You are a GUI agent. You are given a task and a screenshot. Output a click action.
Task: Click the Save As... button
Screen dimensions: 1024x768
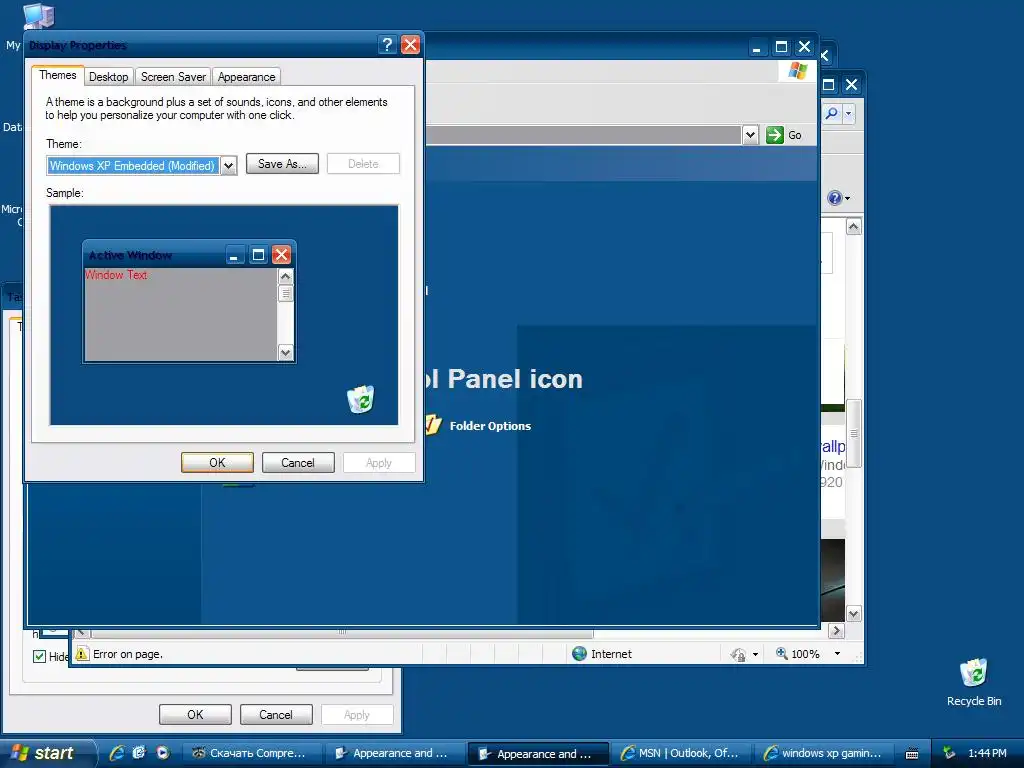pos(282,164)
